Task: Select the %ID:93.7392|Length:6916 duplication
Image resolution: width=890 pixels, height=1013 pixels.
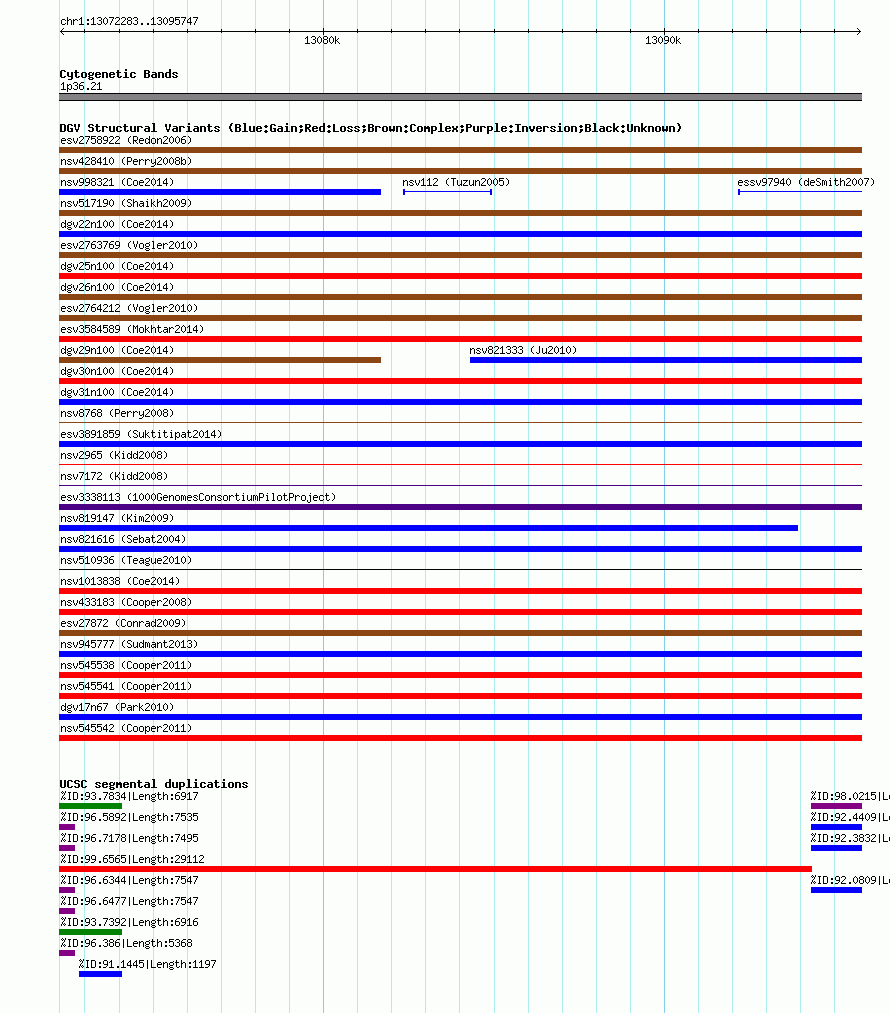Action: point(129,923)
